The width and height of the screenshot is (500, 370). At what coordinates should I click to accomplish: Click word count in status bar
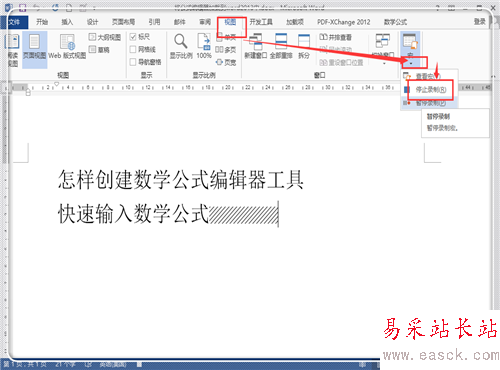(65, 365)
